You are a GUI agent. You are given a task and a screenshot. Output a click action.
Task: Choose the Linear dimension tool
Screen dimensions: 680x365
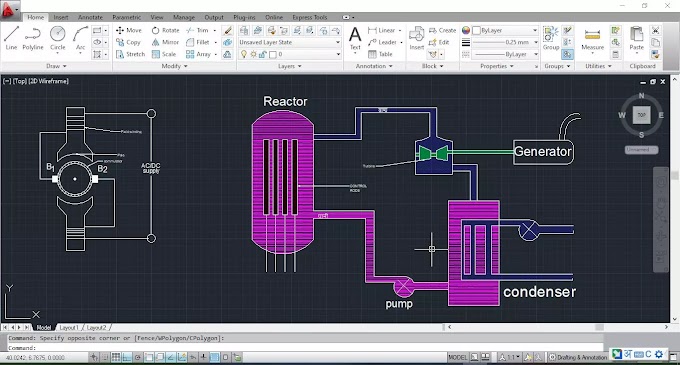click(382, 30)
